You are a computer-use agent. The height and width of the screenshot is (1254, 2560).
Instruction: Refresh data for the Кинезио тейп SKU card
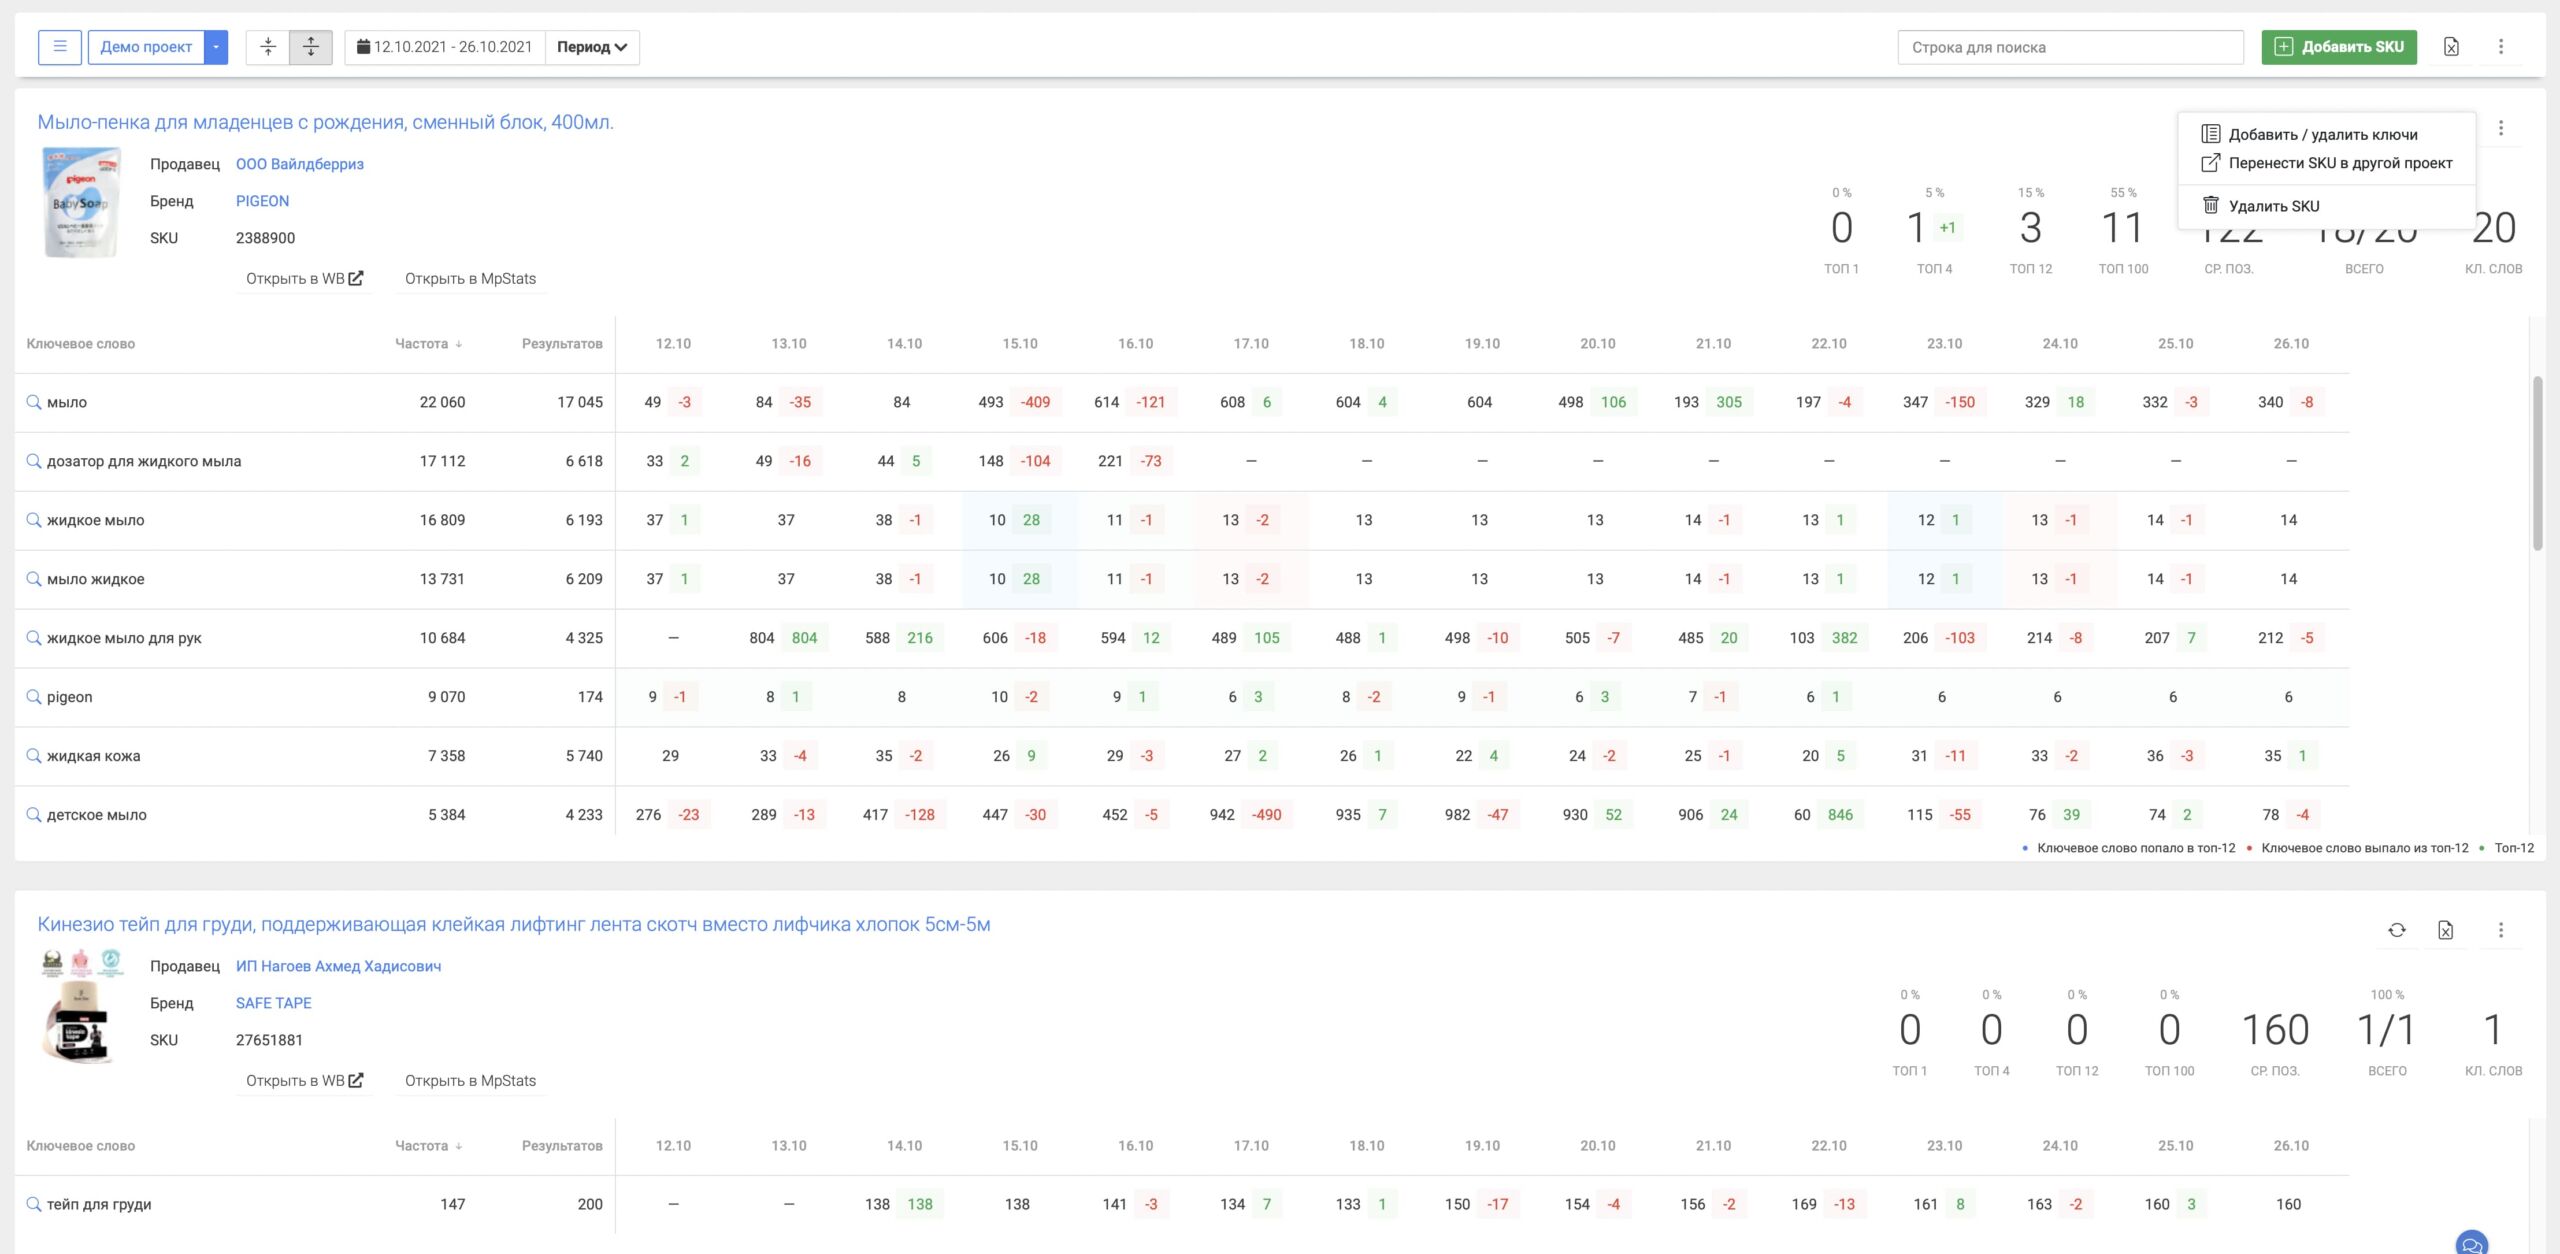2397,929
